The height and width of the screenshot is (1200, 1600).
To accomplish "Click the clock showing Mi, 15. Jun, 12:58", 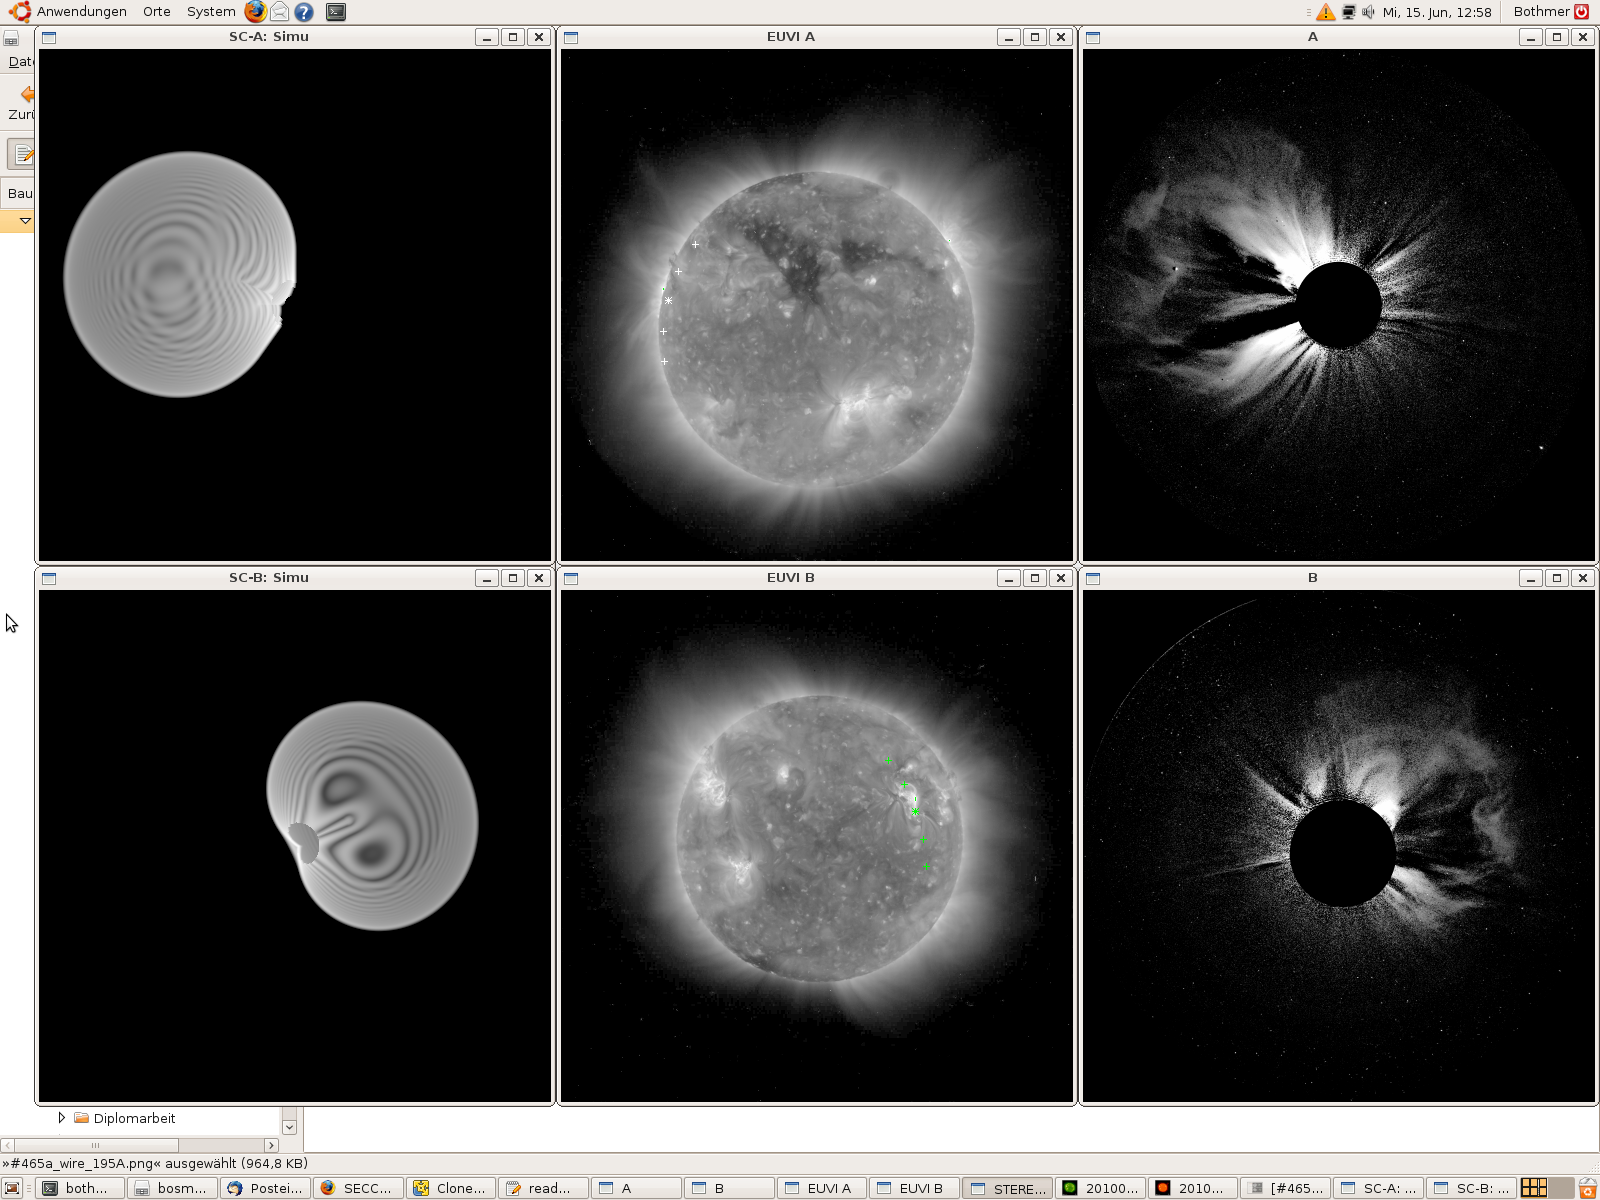I will tap(1437, 12).
